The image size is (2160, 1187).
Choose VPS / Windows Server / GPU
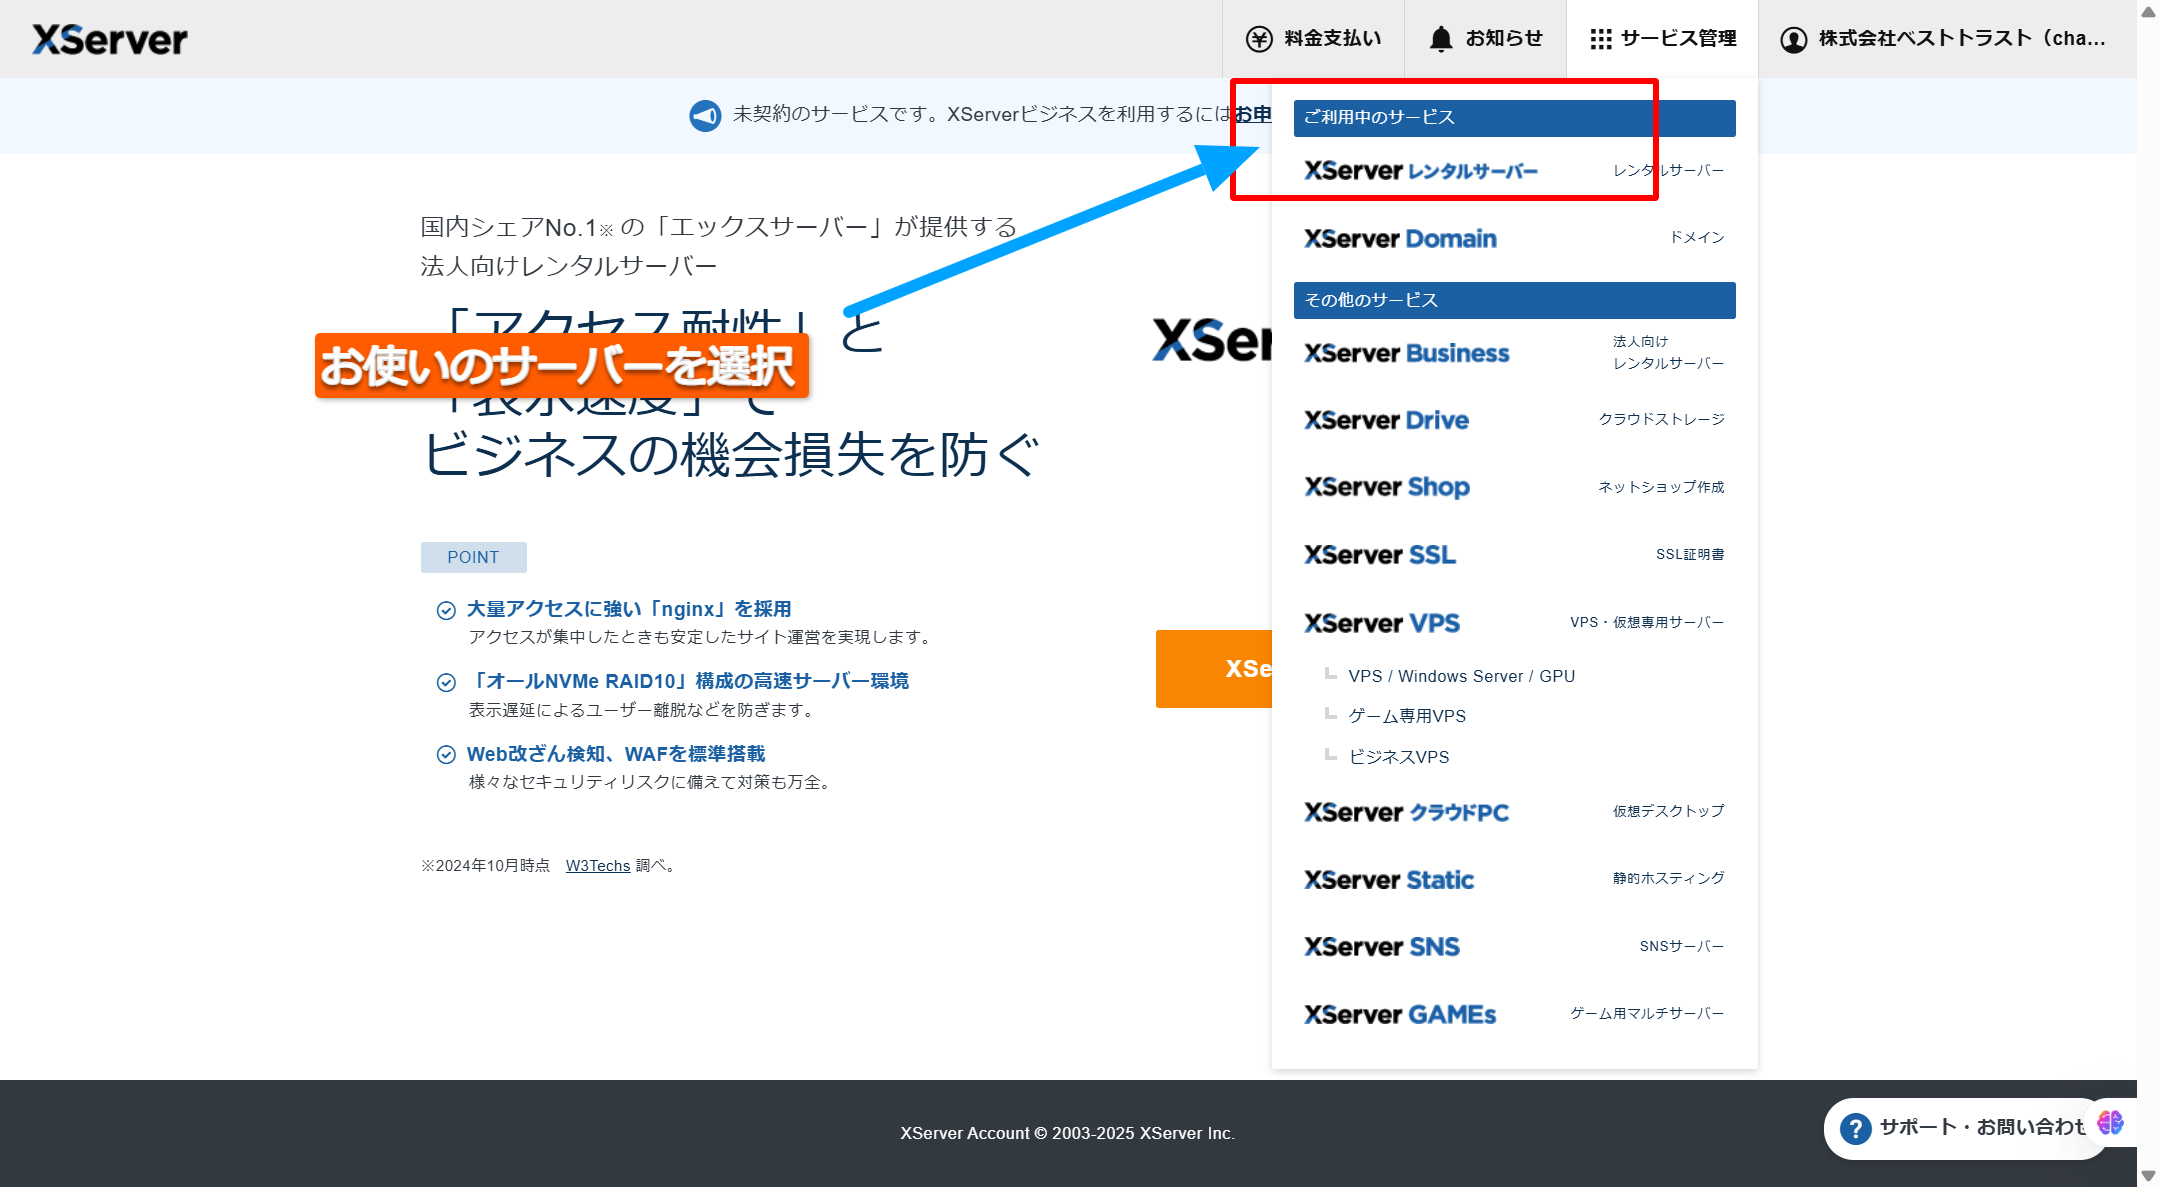tap(1461, 677)
